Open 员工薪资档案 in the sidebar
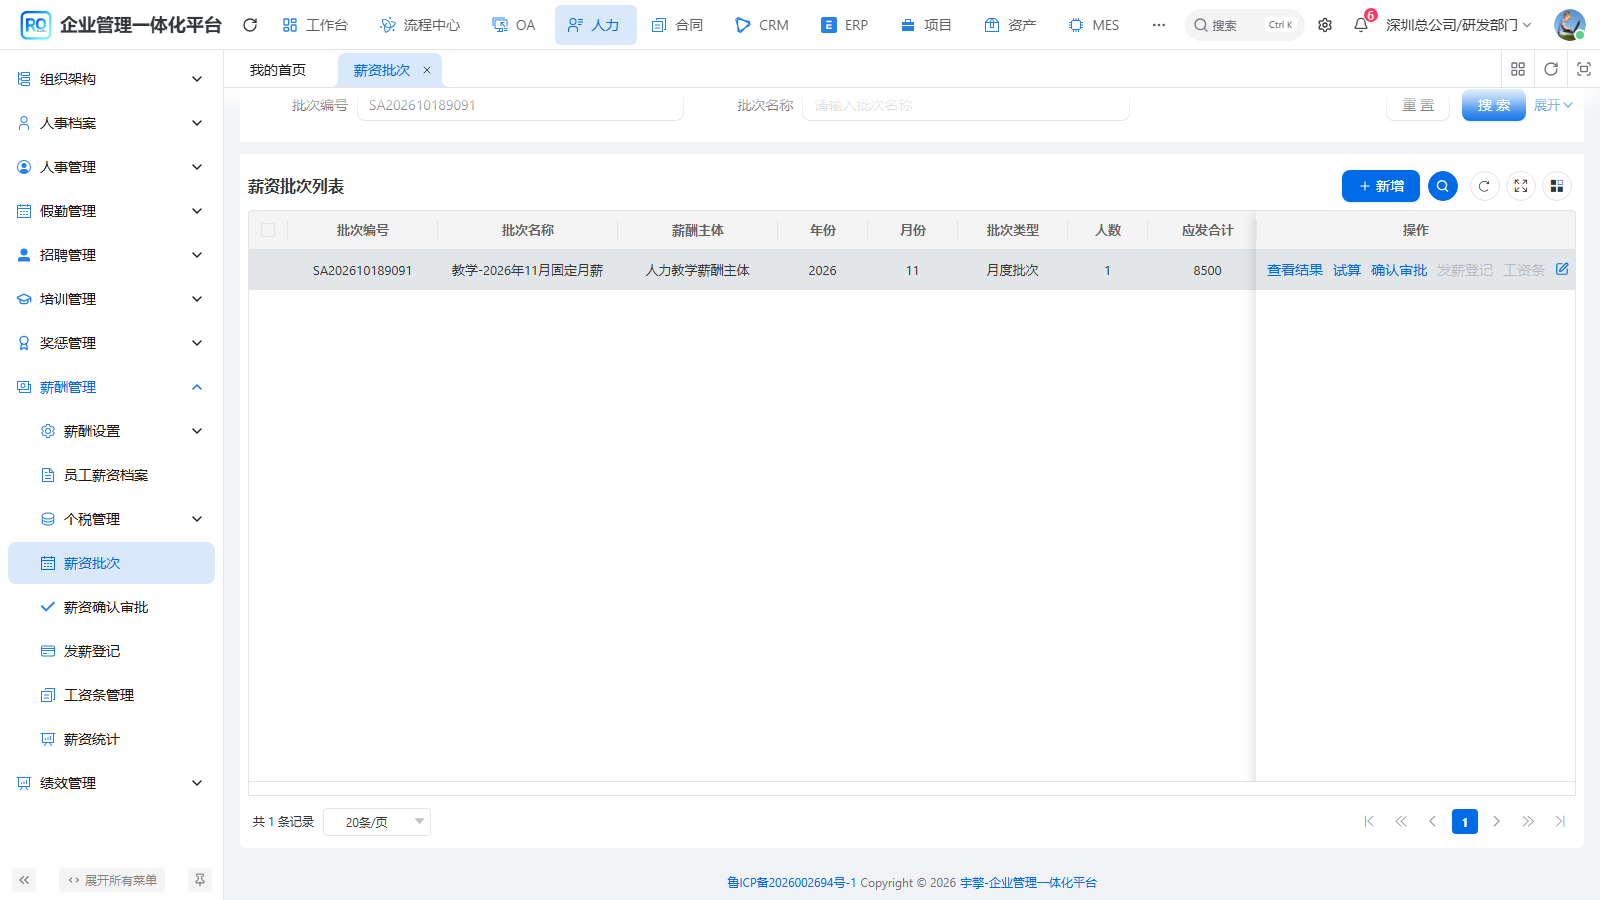The width and height of the screenshot is (1600, 900). (x=111, y=475)
